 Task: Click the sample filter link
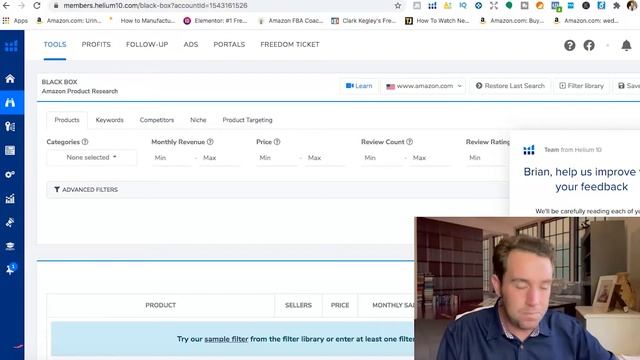226,339
